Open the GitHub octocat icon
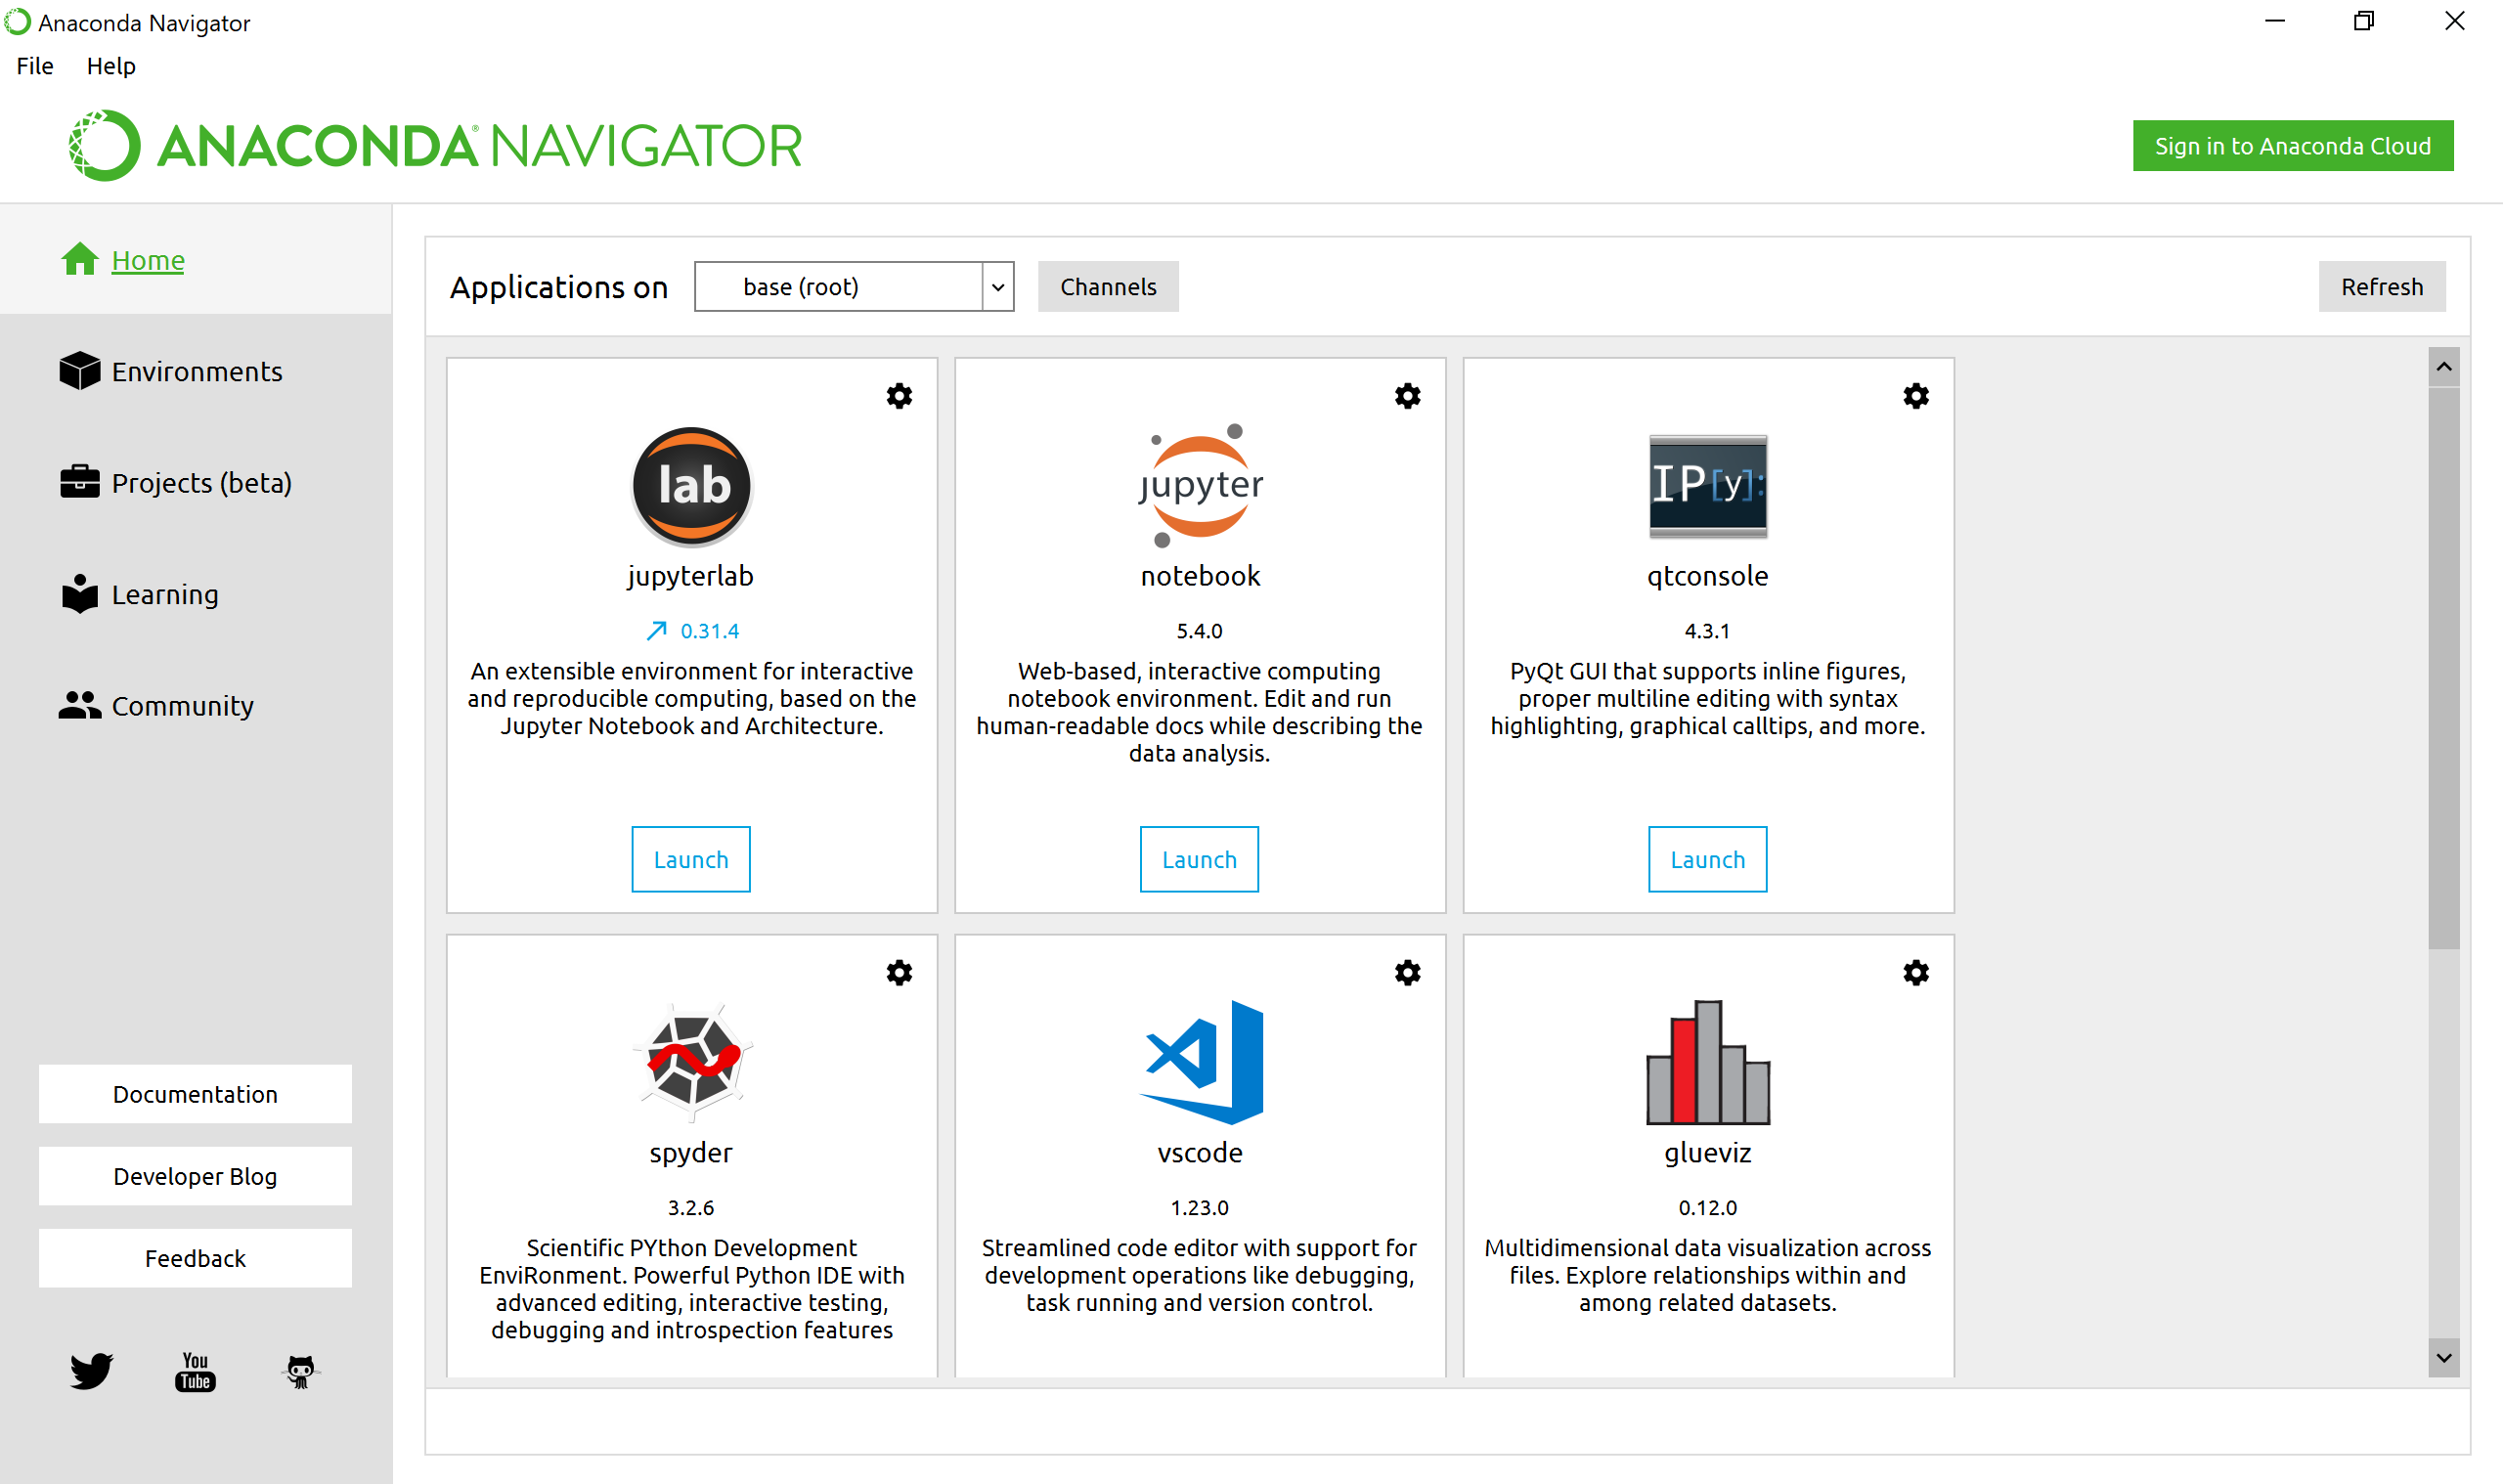The height and width of the screenshot is (1484, 2503). [x=300, y=1371]
